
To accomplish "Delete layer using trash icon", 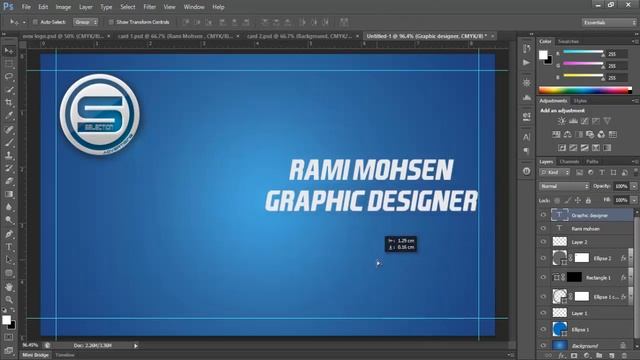I will pos(623,356).
